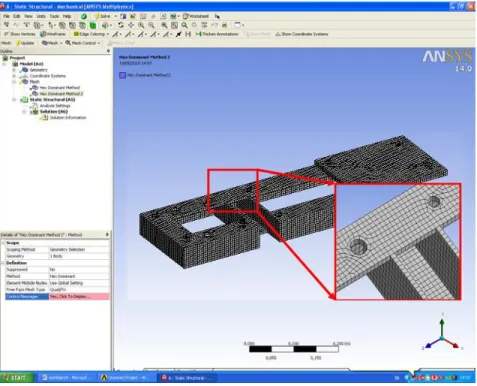Toggle the Vertex selection filter

[62, 25]
